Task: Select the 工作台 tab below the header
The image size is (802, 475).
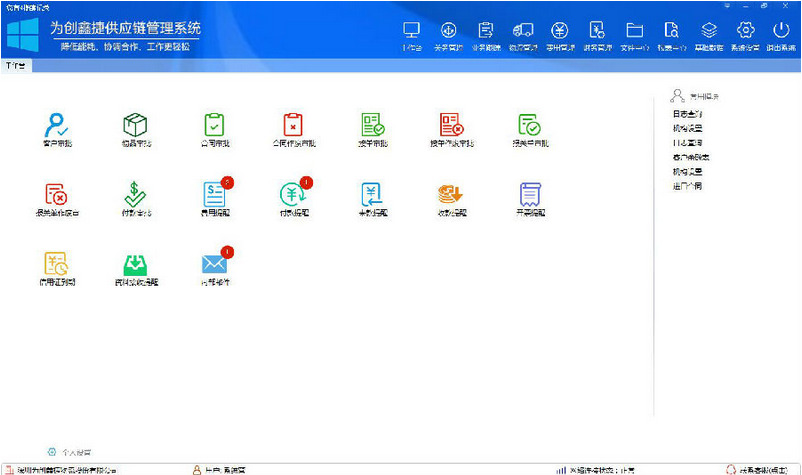Action: [16, 66]
